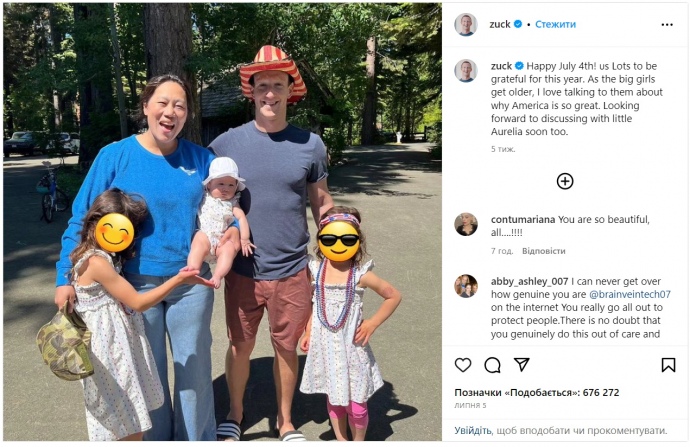Follow zuck via the Стежити link
The height and width of the screenshot is (447, 690).
(x=555, y=24)
